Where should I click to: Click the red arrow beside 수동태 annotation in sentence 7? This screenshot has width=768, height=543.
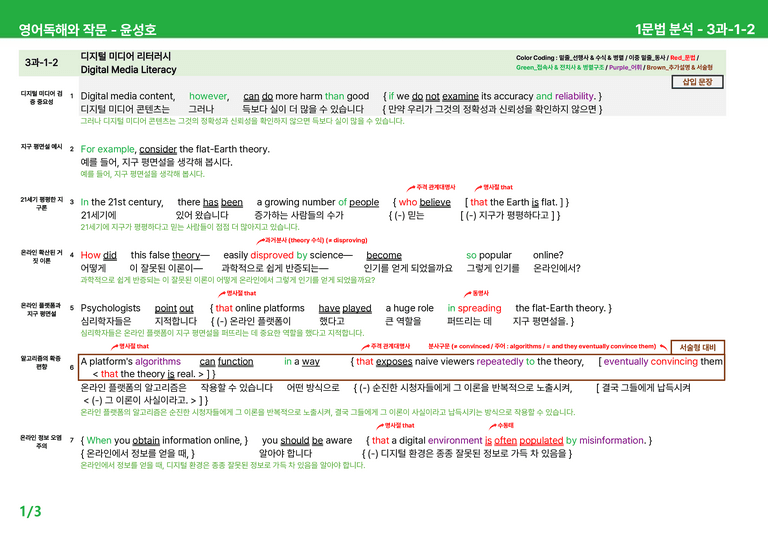(x=492, y=426)
